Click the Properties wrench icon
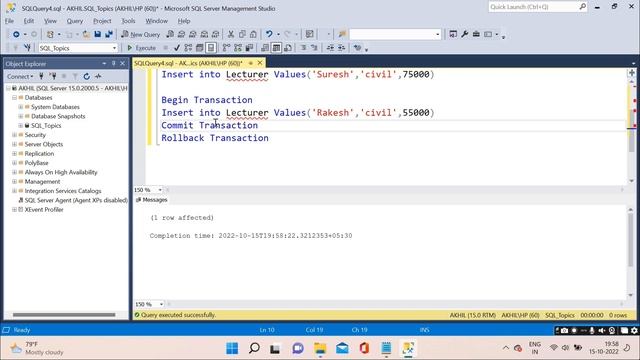 click(464, 34)
